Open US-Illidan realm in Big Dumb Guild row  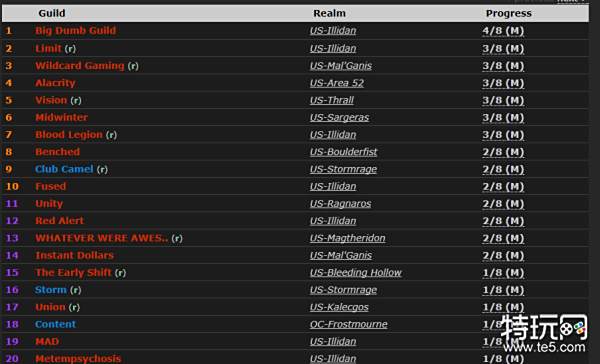(333, 31)
